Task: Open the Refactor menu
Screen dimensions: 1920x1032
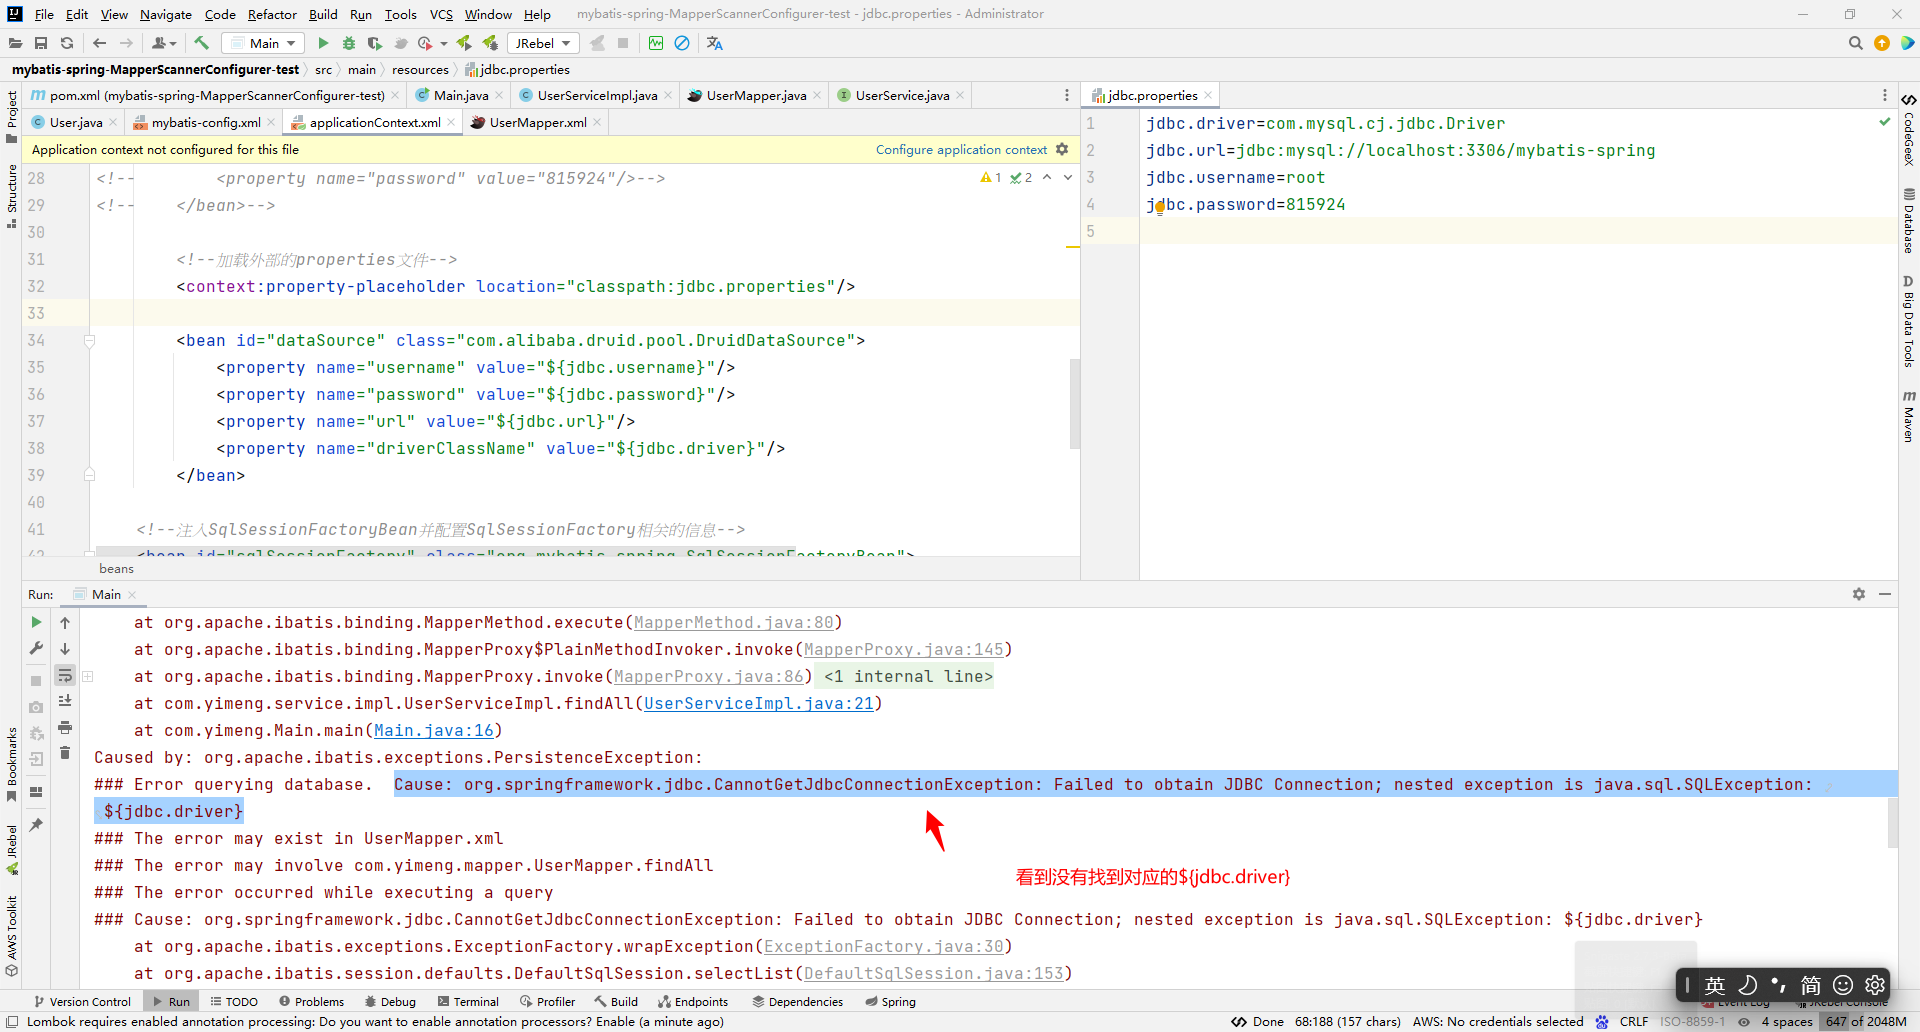Action: [272, 14]
